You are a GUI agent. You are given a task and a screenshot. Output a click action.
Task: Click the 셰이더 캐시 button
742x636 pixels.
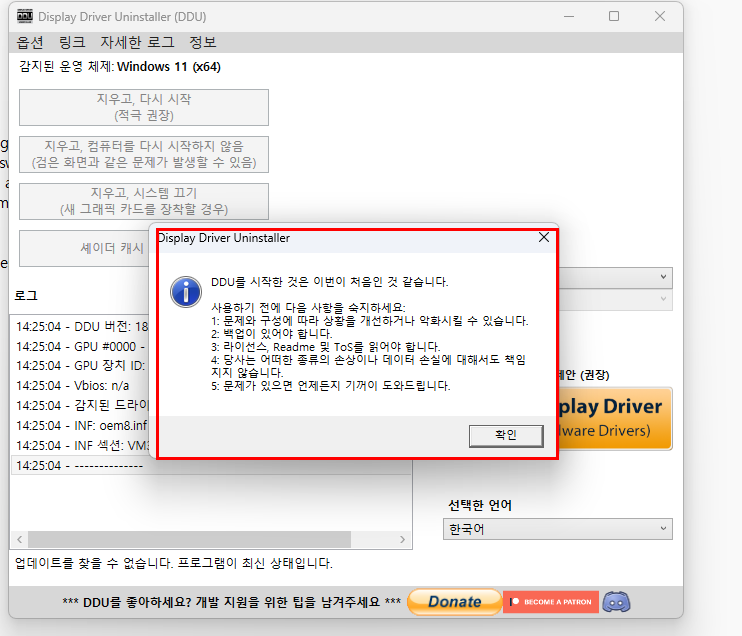[x=84, y=248]
